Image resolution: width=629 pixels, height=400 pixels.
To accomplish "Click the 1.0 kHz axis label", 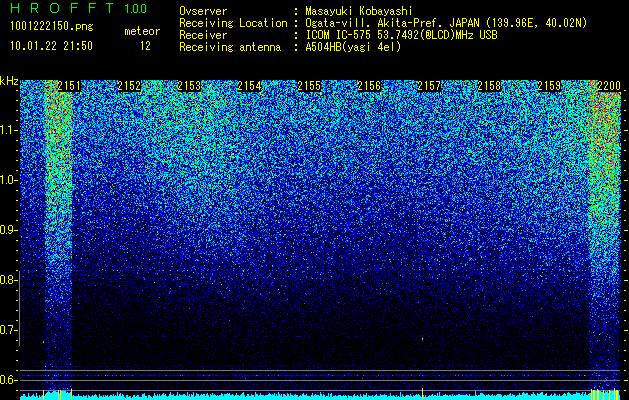I will click(8, 180).
